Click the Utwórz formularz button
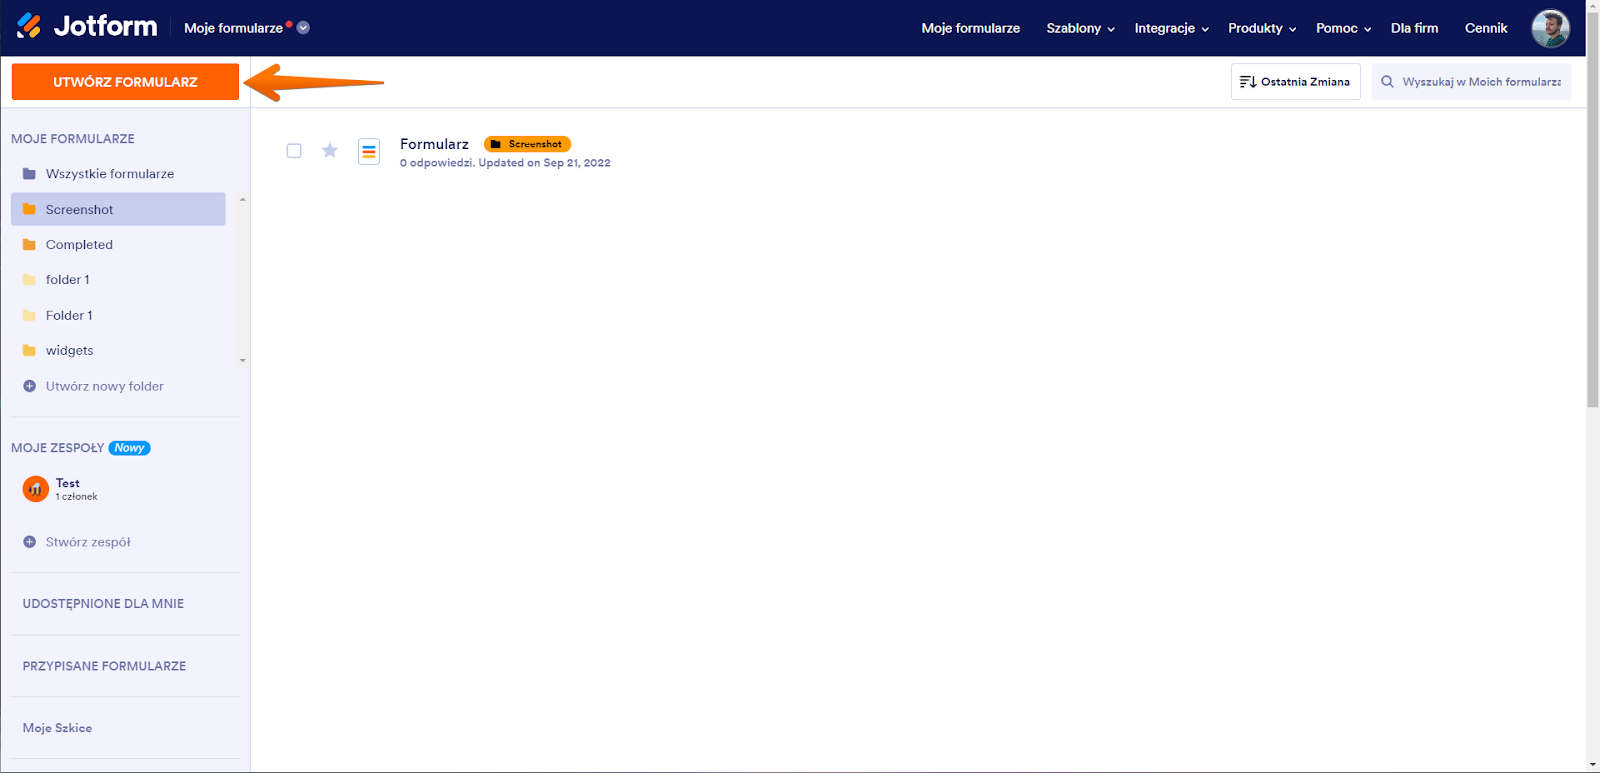 pyautogui.click(x=125, y=82)
